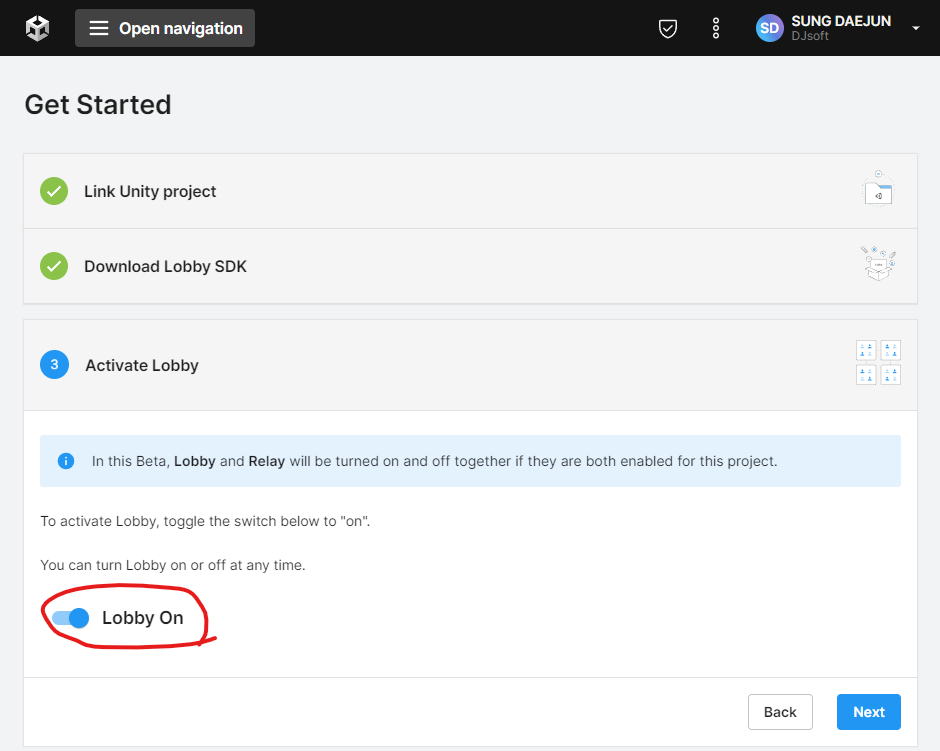Image resolution: width=940 pixels, height=751 pixels.
Task: Proceed with the Next button
Action: point(869,712)
